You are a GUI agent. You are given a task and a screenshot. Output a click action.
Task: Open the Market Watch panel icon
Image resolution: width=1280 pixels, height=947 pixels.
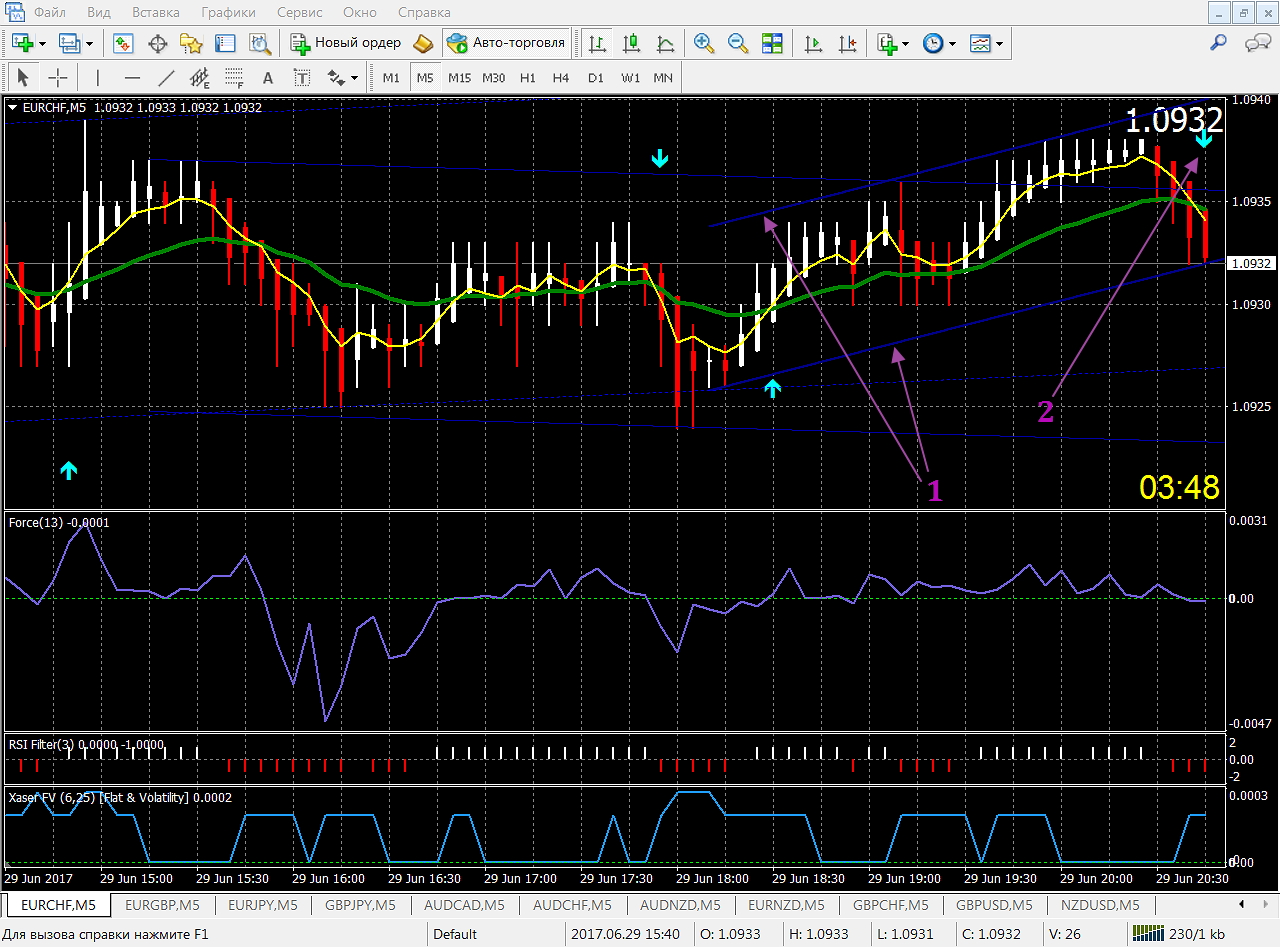point(124,43)
